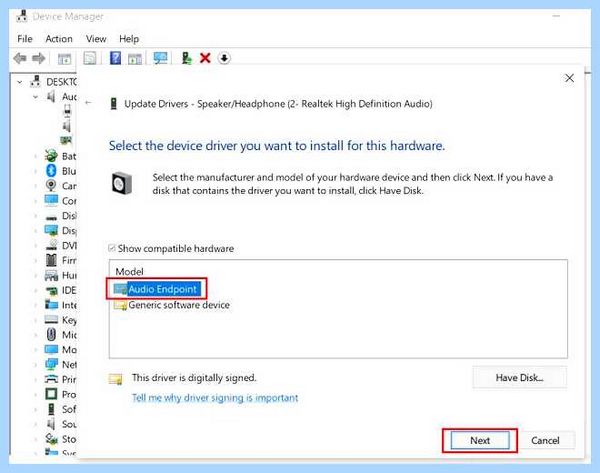The image size is (600, 473).
Task: Select the Display adapters icon in tree
Action: pos(51,230)
